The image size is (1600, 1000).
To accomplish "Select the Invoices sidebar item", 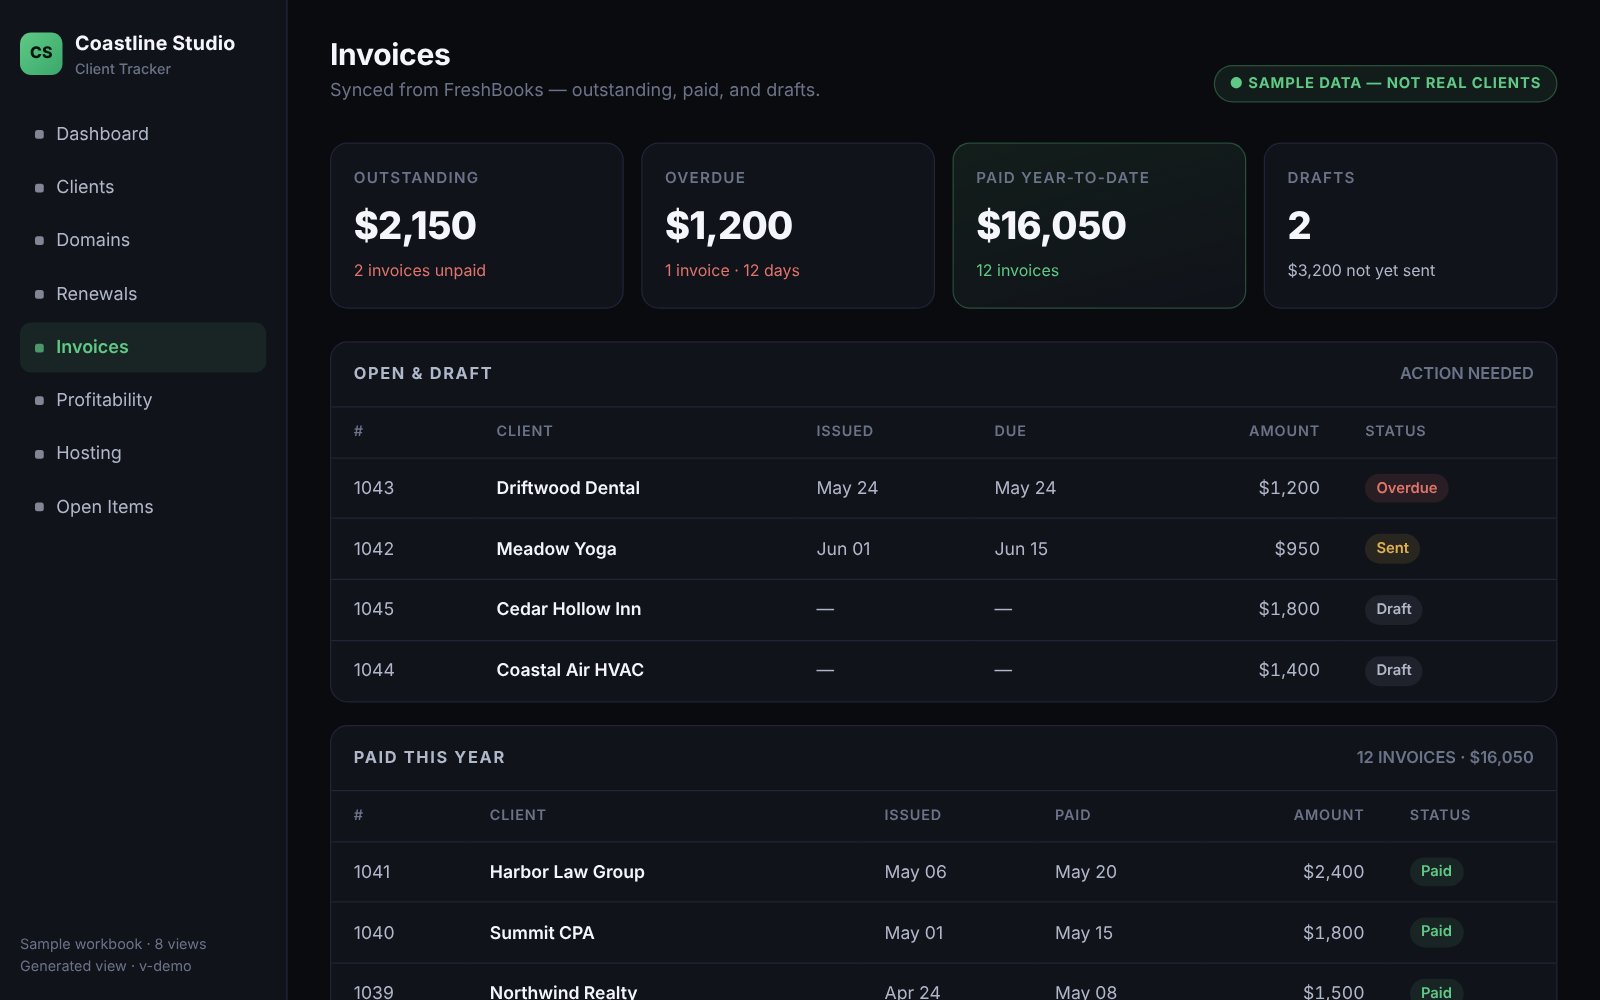I will [x=143, y=347].
